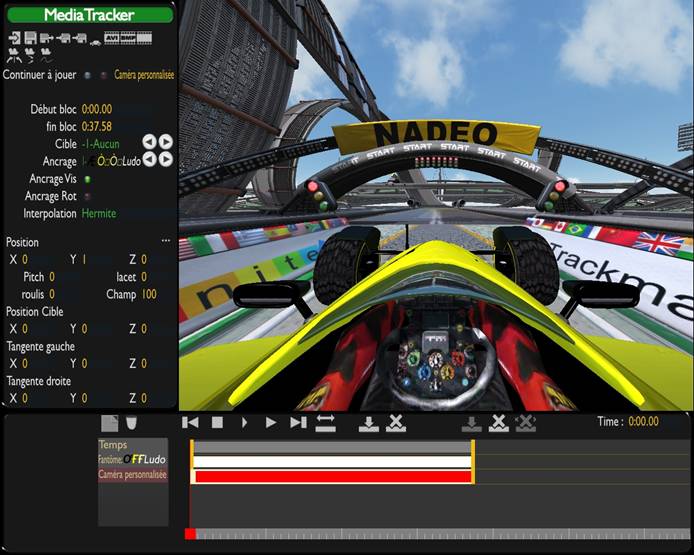Click the grey timeline ruler bar

pyautogui.click(x=443, y=534)
